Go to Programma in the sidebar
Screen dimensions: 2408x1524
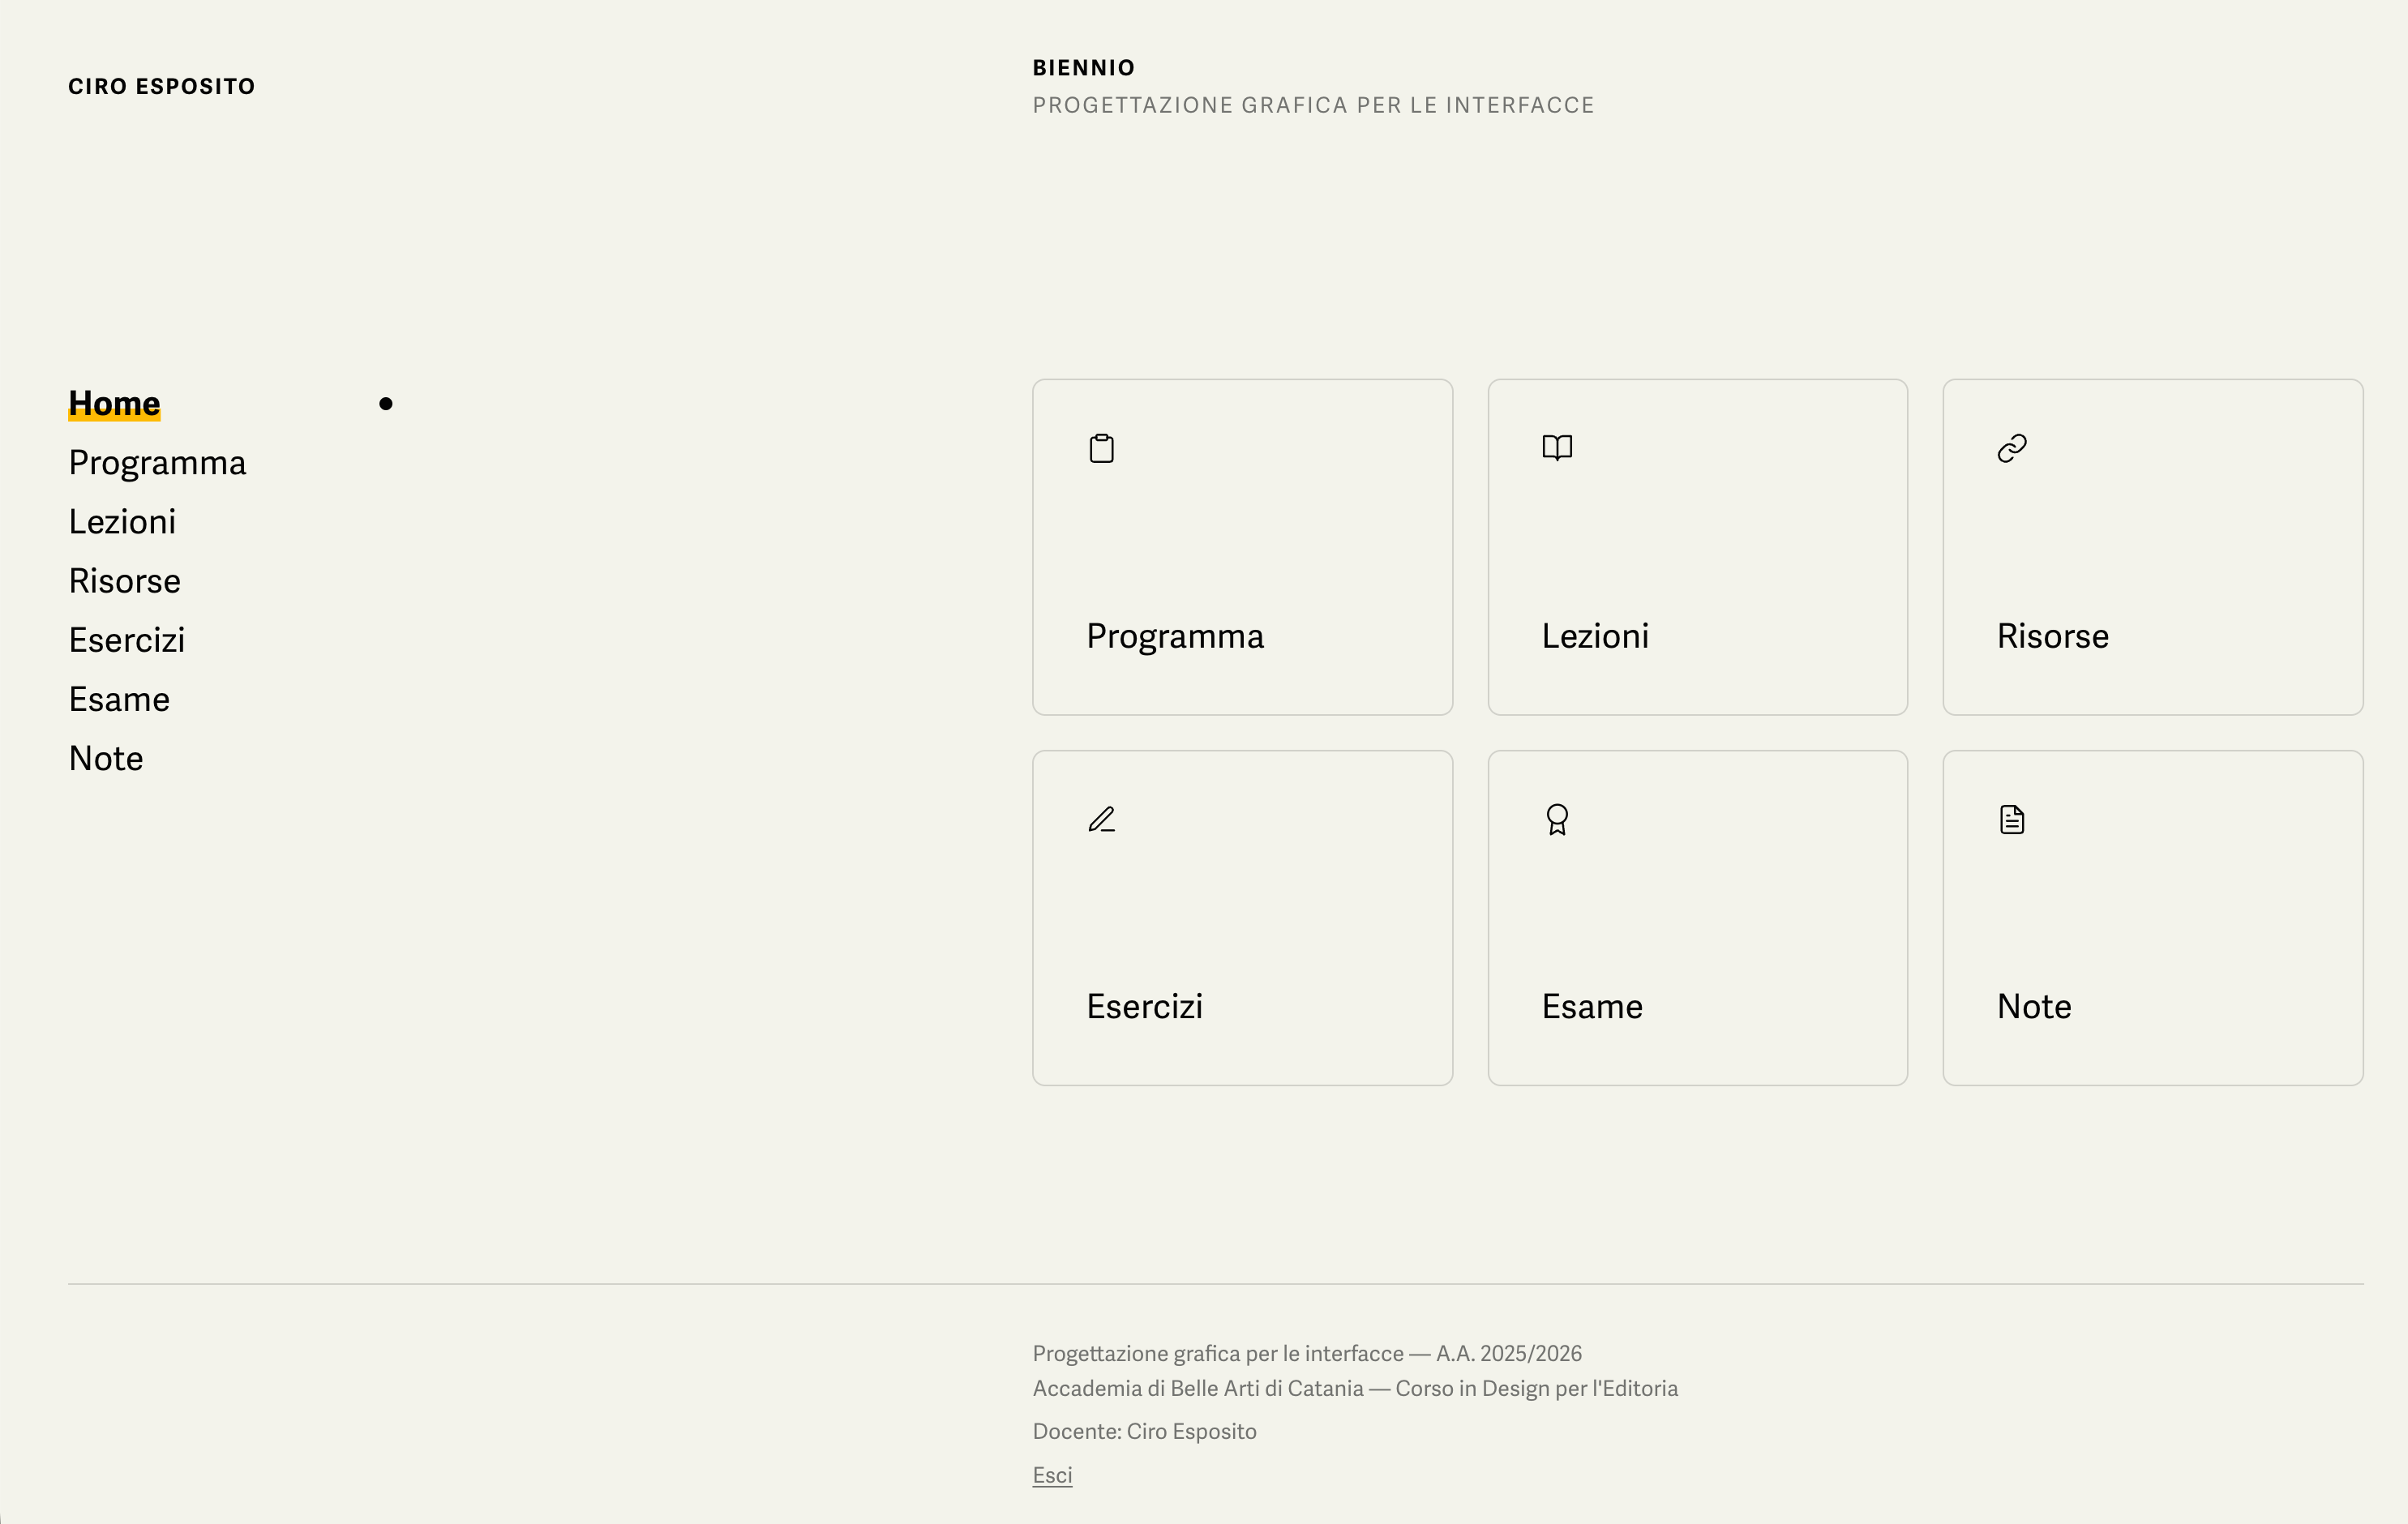(157, 463)
